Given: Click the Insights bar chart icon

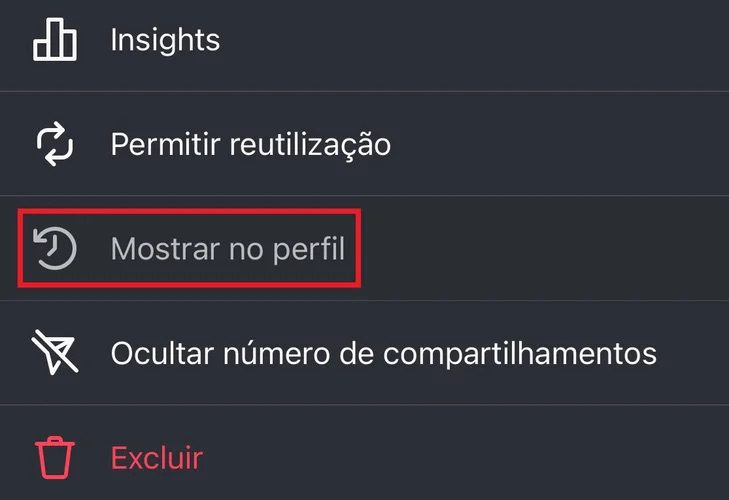Looking at the screenshot, I should point(55,40).
